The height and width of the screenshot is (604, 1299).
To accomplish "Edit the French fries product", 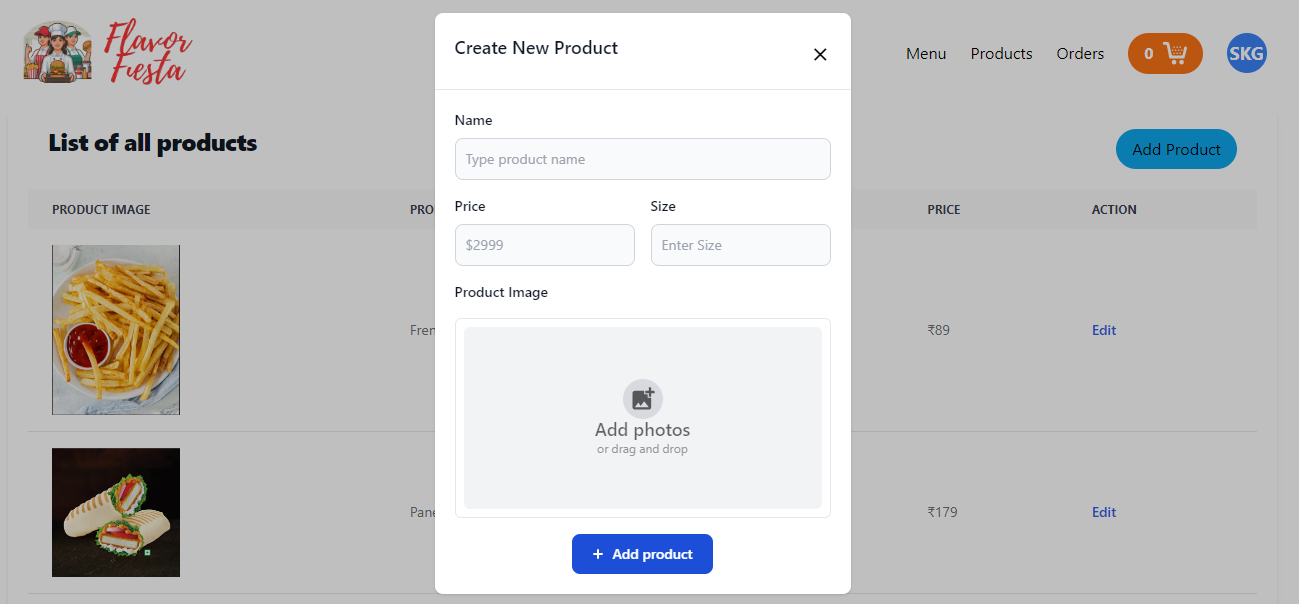I will click(1103, 330).
